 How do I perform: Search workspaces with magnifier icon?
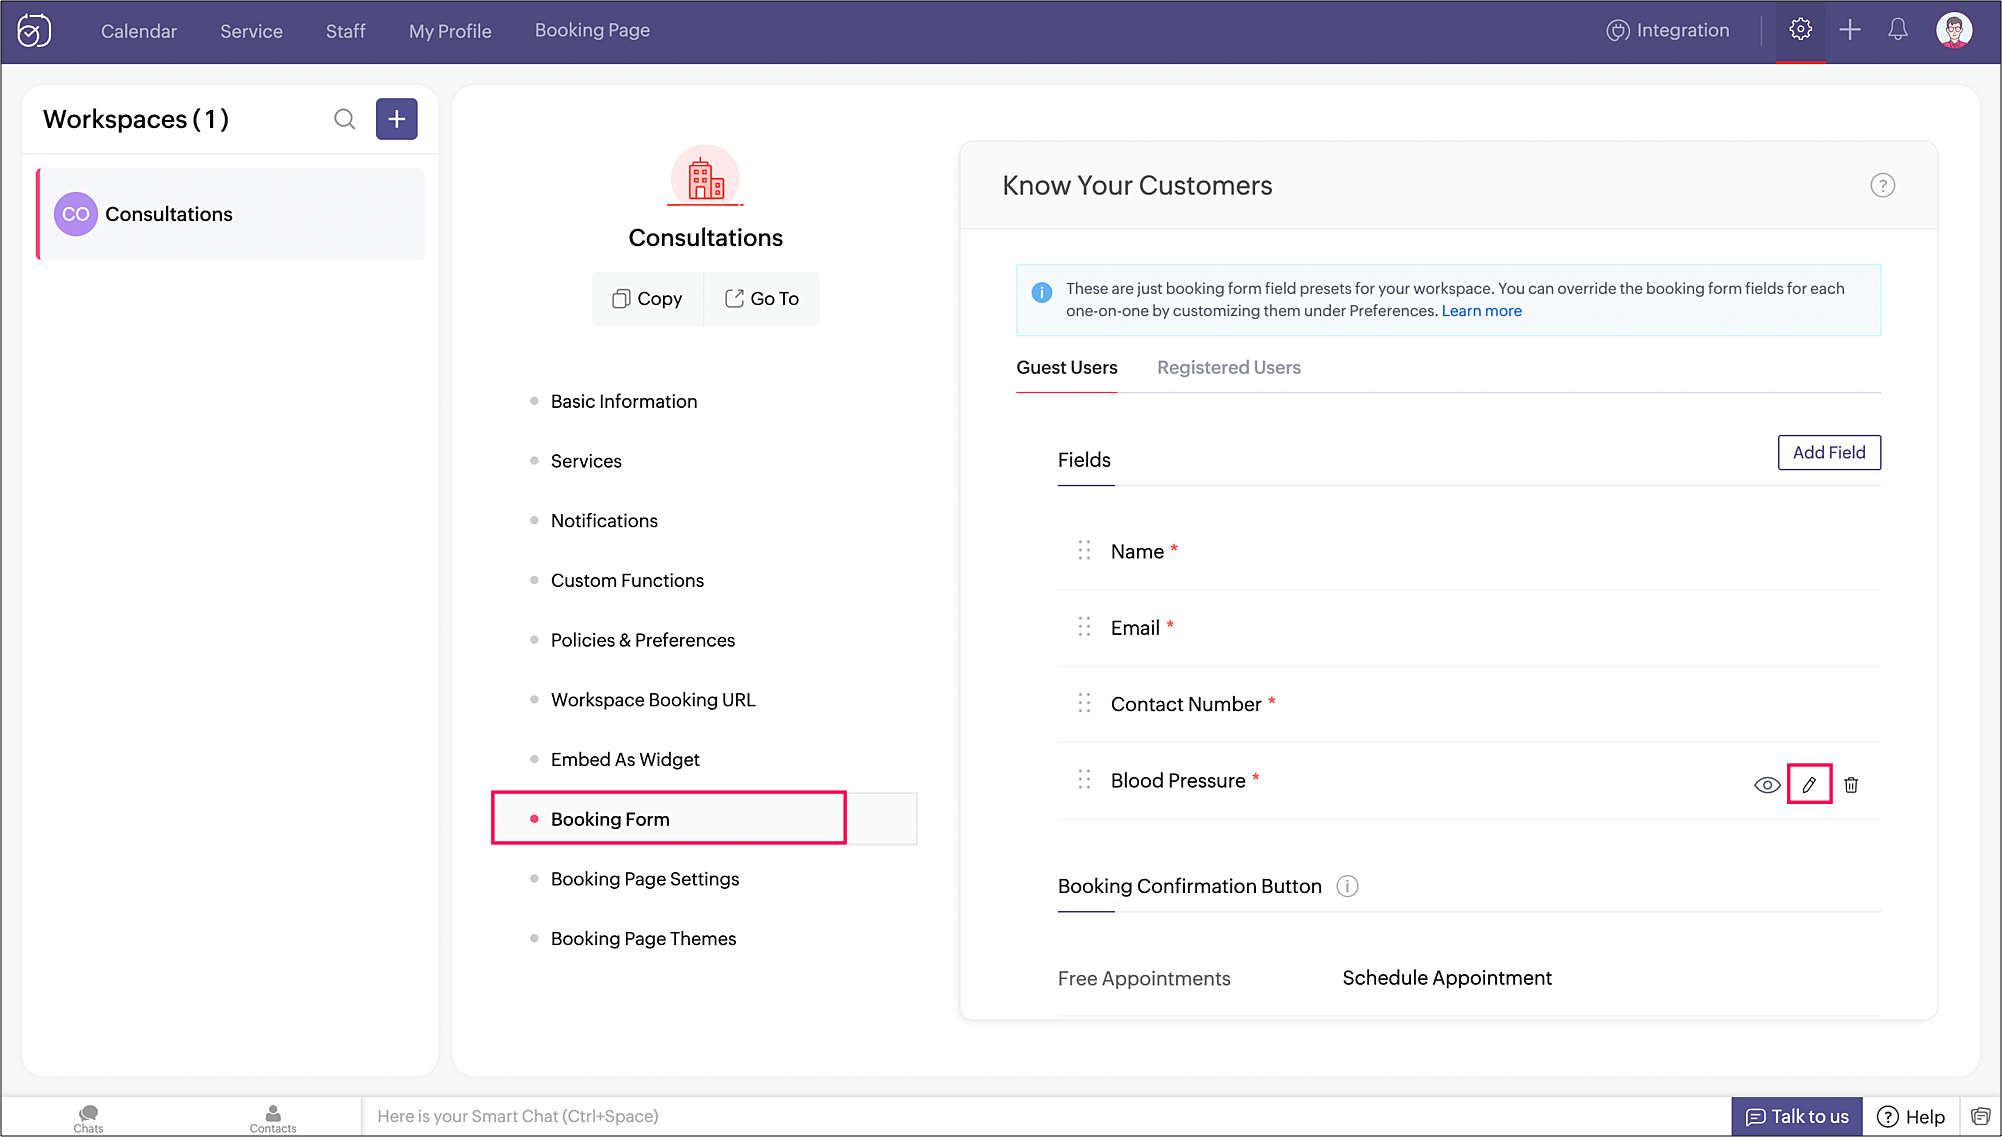pyautogui.click(x=344, y=120)
